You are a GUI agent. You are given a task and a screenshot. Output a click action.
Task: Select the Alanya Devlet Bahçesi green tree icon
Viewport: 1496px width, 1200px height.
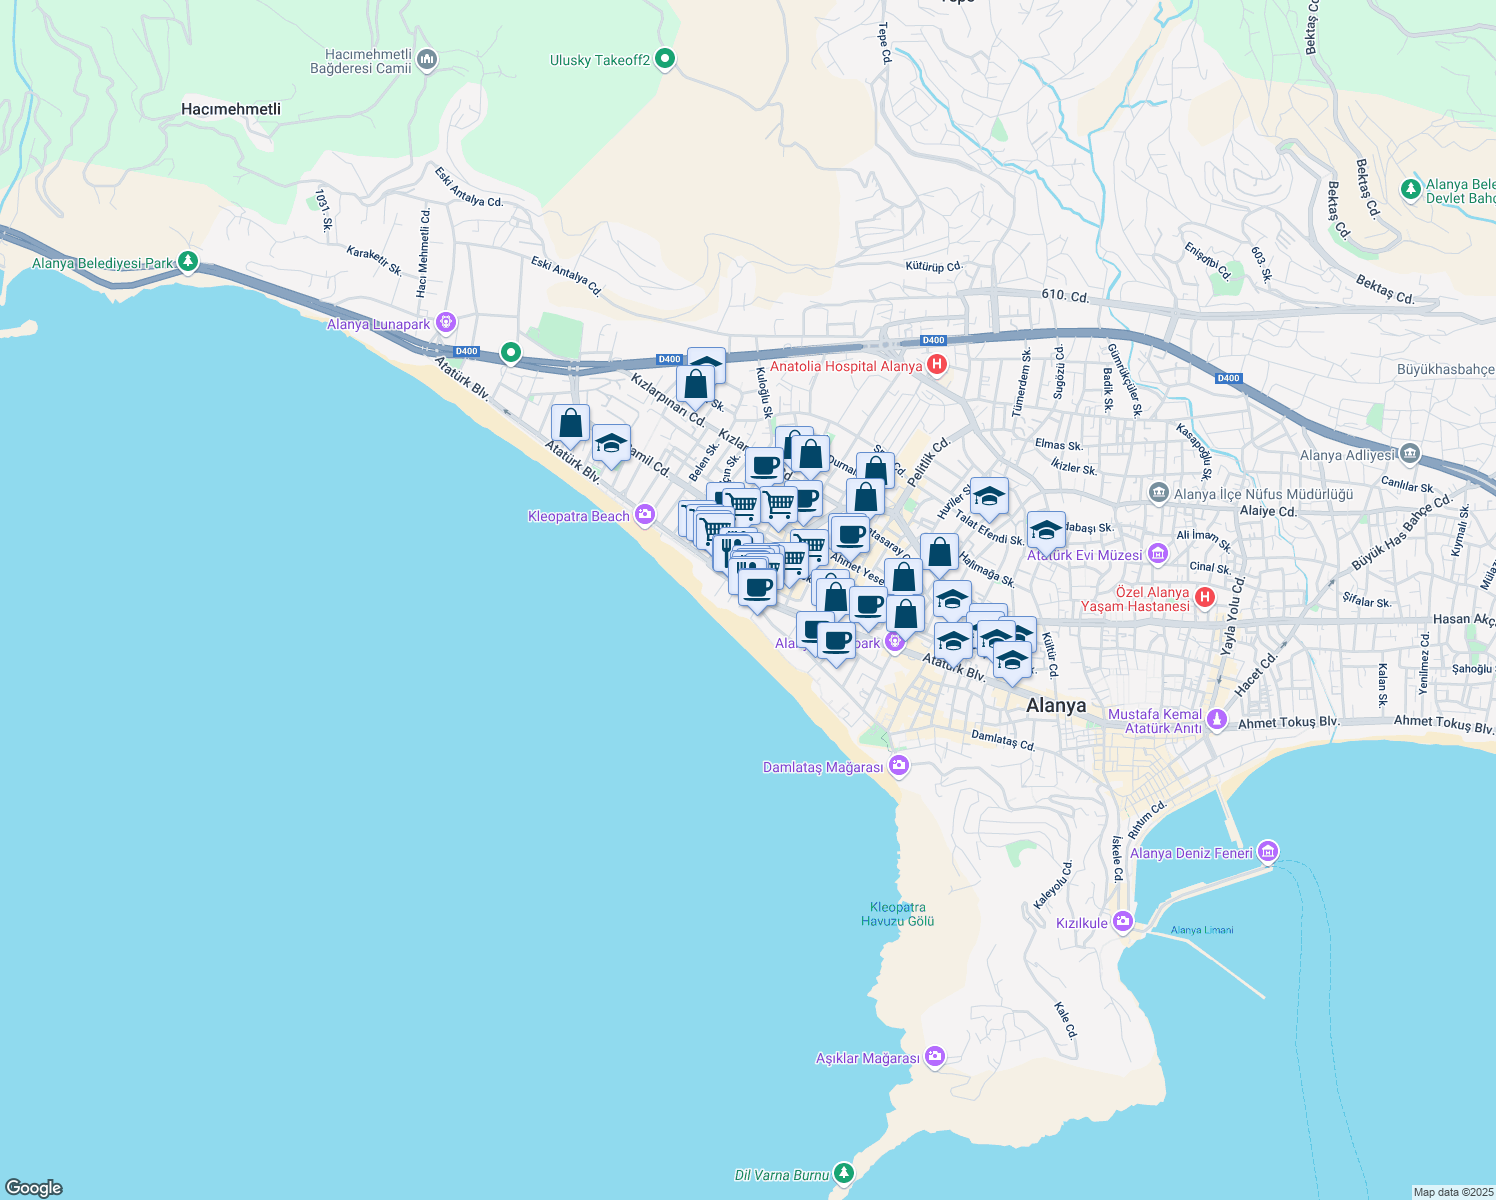tap(1411, 189)
